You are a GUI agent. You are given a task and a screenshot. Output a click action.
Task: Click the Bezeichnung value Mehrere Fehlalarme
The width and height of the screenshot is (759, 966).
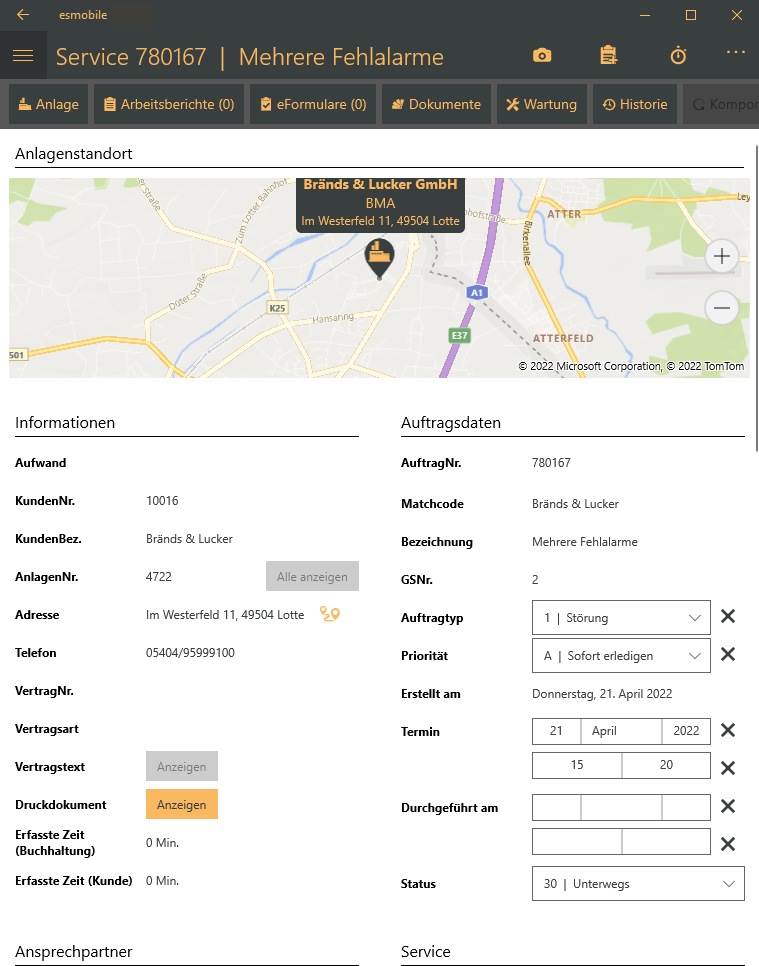(585, 542)
